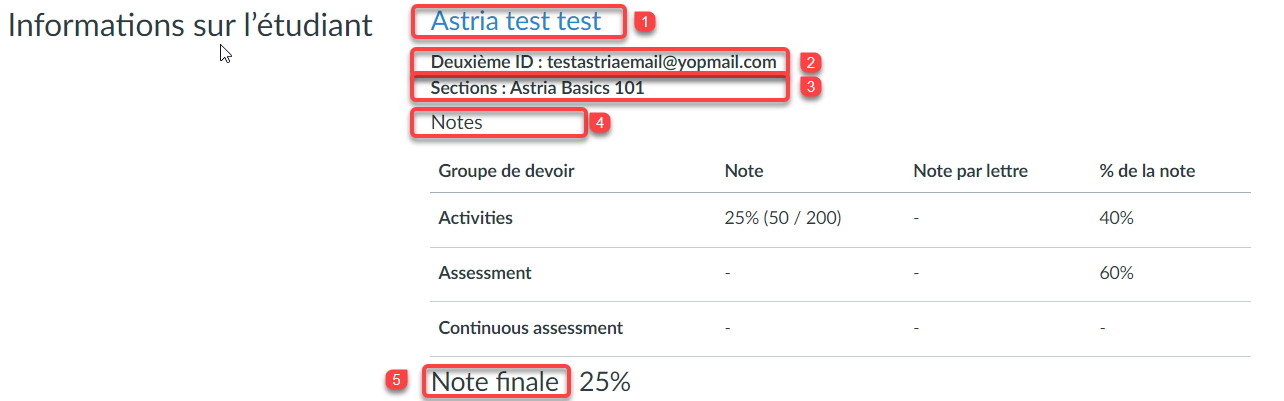Click the red annotation badge numbered 5
Screen dimensions: 1284x401
pos(398,381)
